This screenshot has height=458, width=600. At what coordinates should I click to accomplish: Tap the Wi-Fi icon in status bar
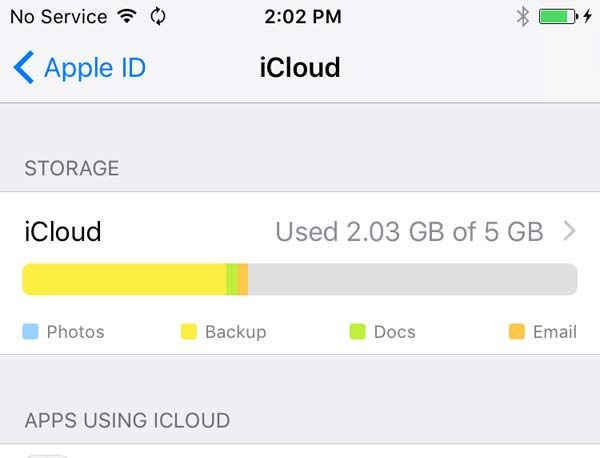pyautogui.click(x=126, y=16)
